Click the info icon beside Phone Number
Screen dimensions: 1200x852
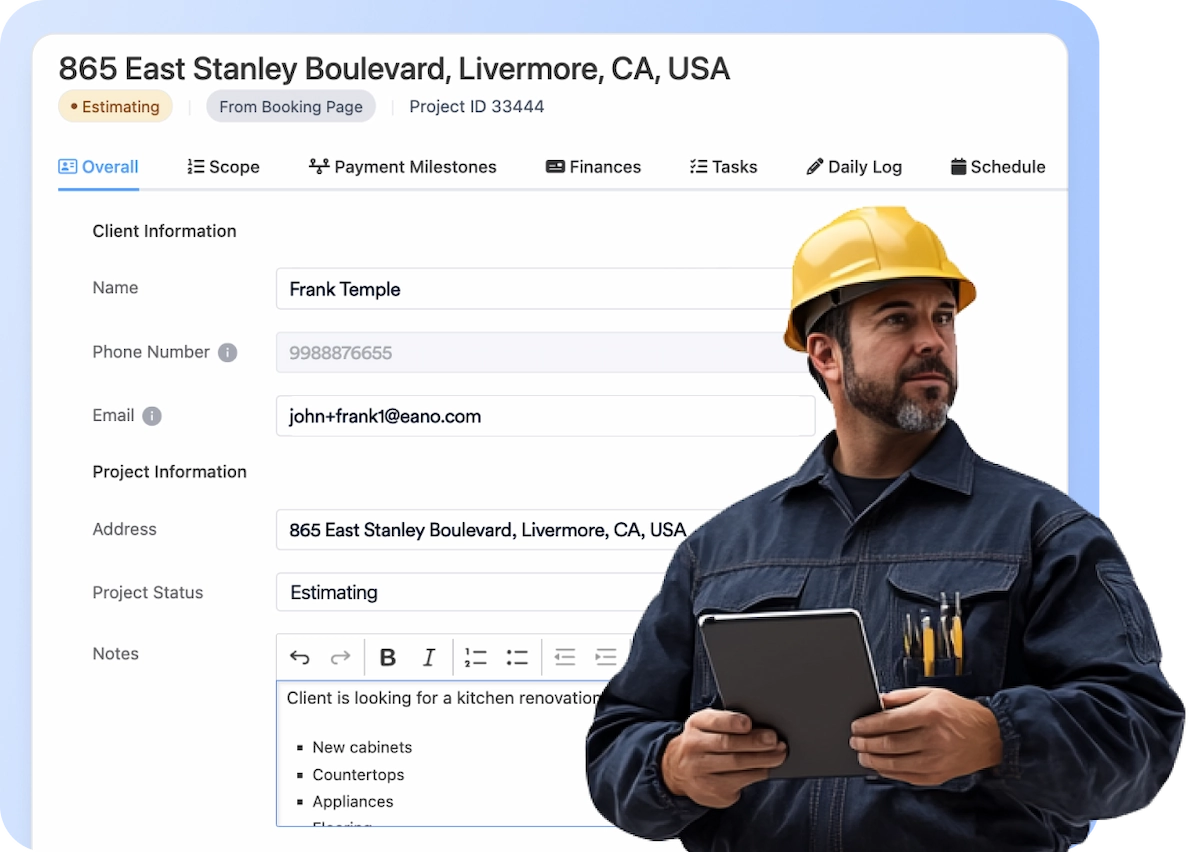point(228,353)
